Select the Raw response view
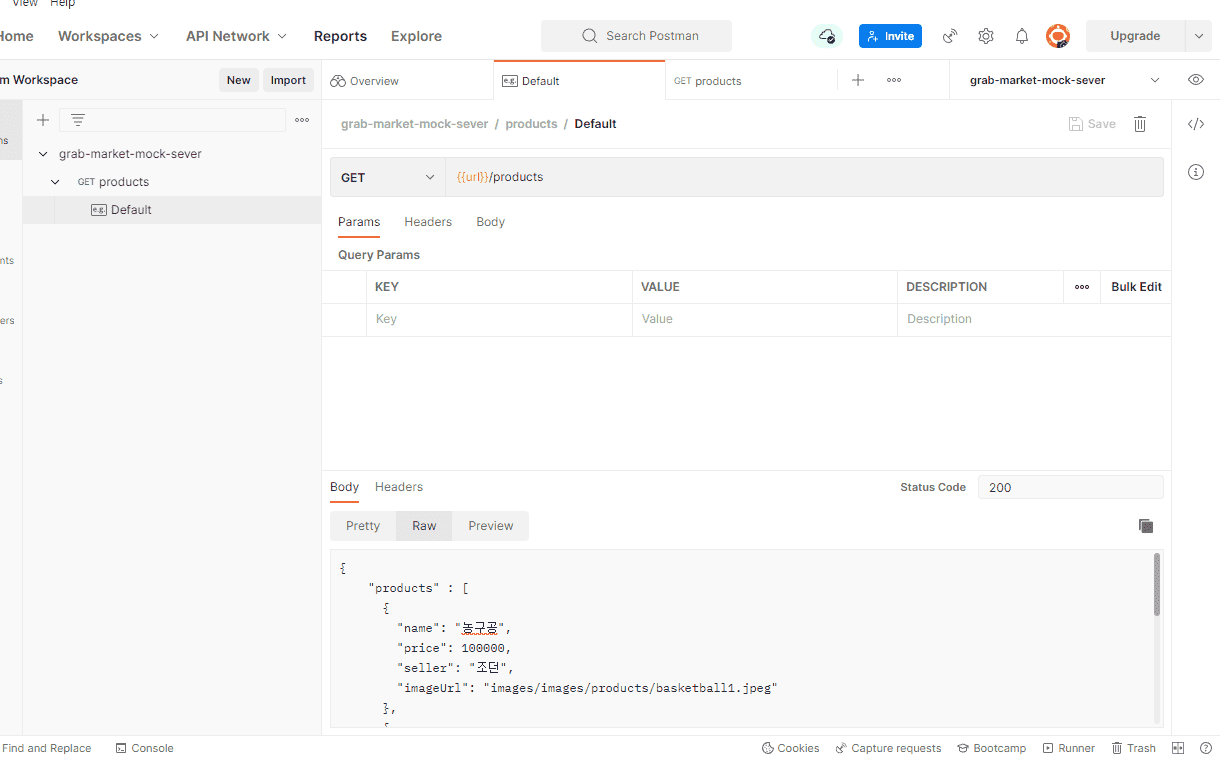Image resolution: width=1220 pixels, height=759 pixels. point(424,526)
